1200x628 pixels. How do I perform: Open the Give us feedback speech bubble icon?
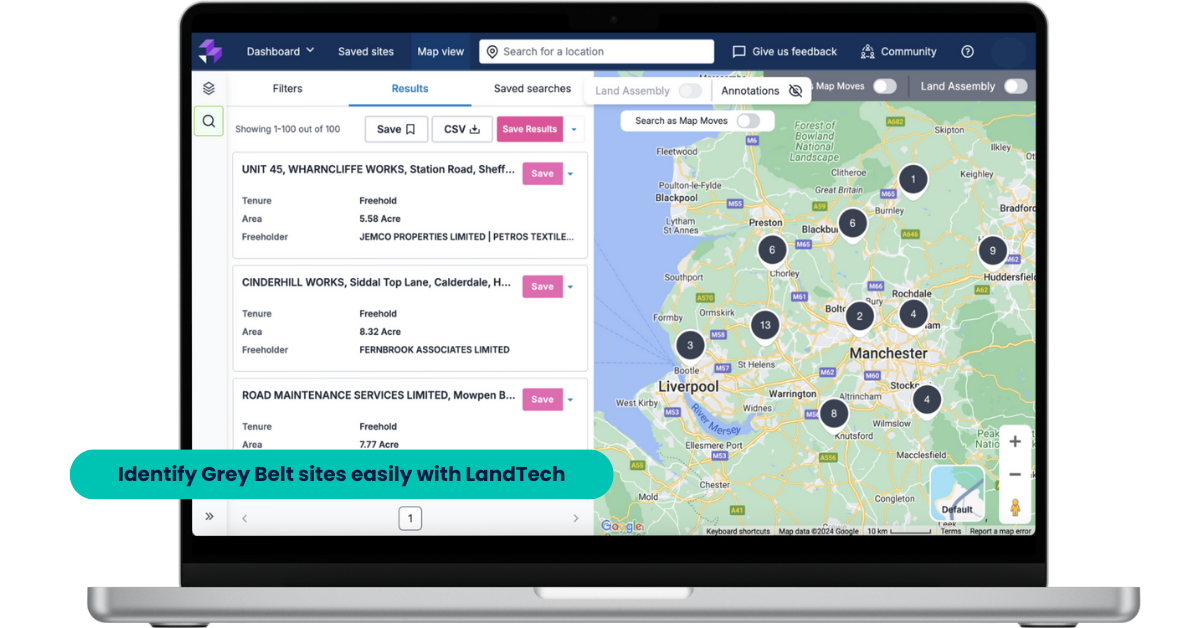pyautogui.click(x=738, y=51)
